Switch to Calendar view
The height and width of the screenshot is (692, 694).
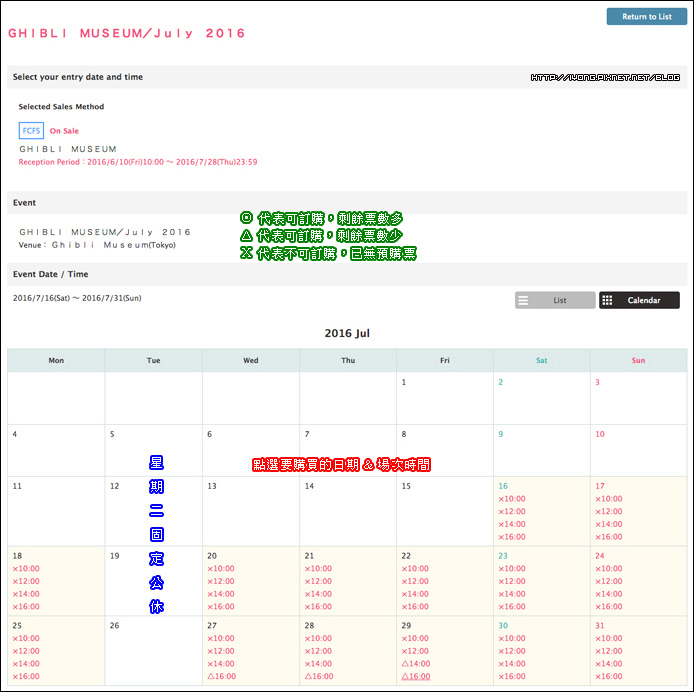click(x=639, y=300)
